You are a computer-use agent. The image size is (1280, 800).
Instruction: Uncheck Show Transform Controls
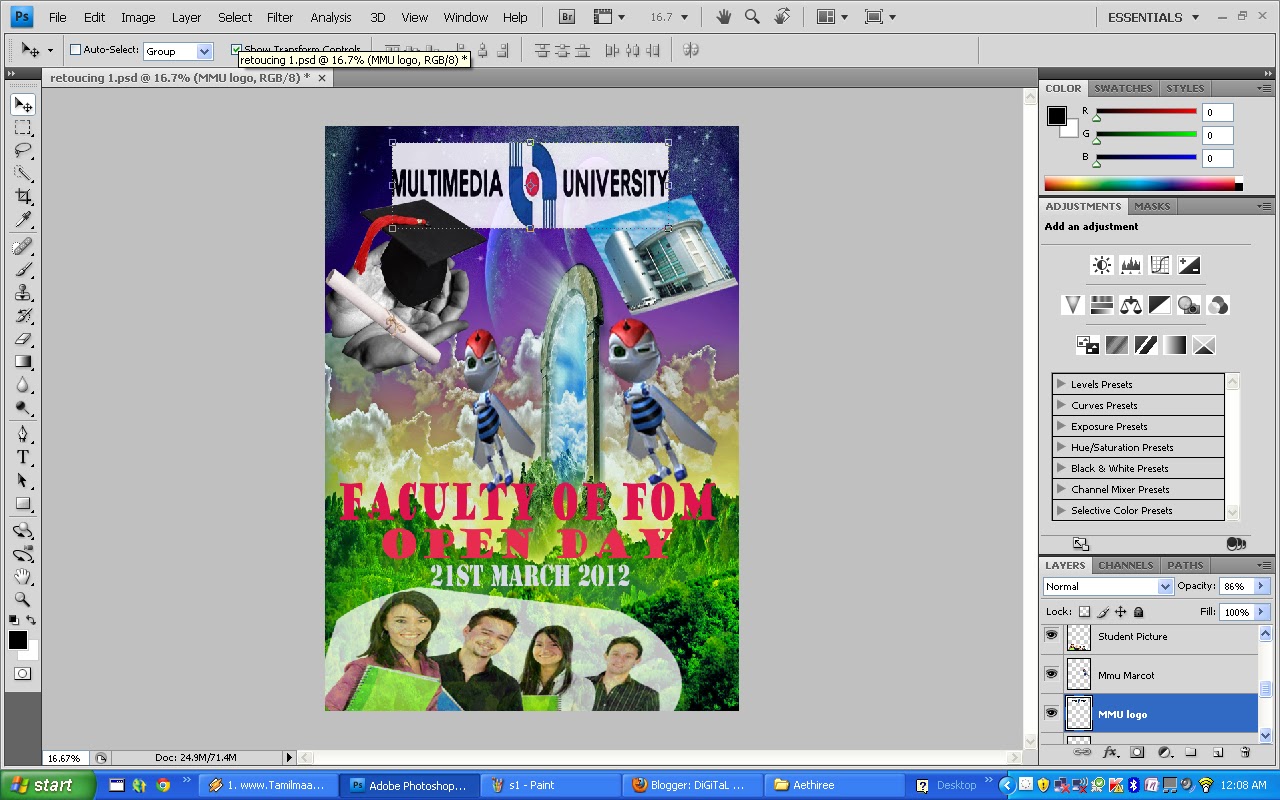(237, 50)
